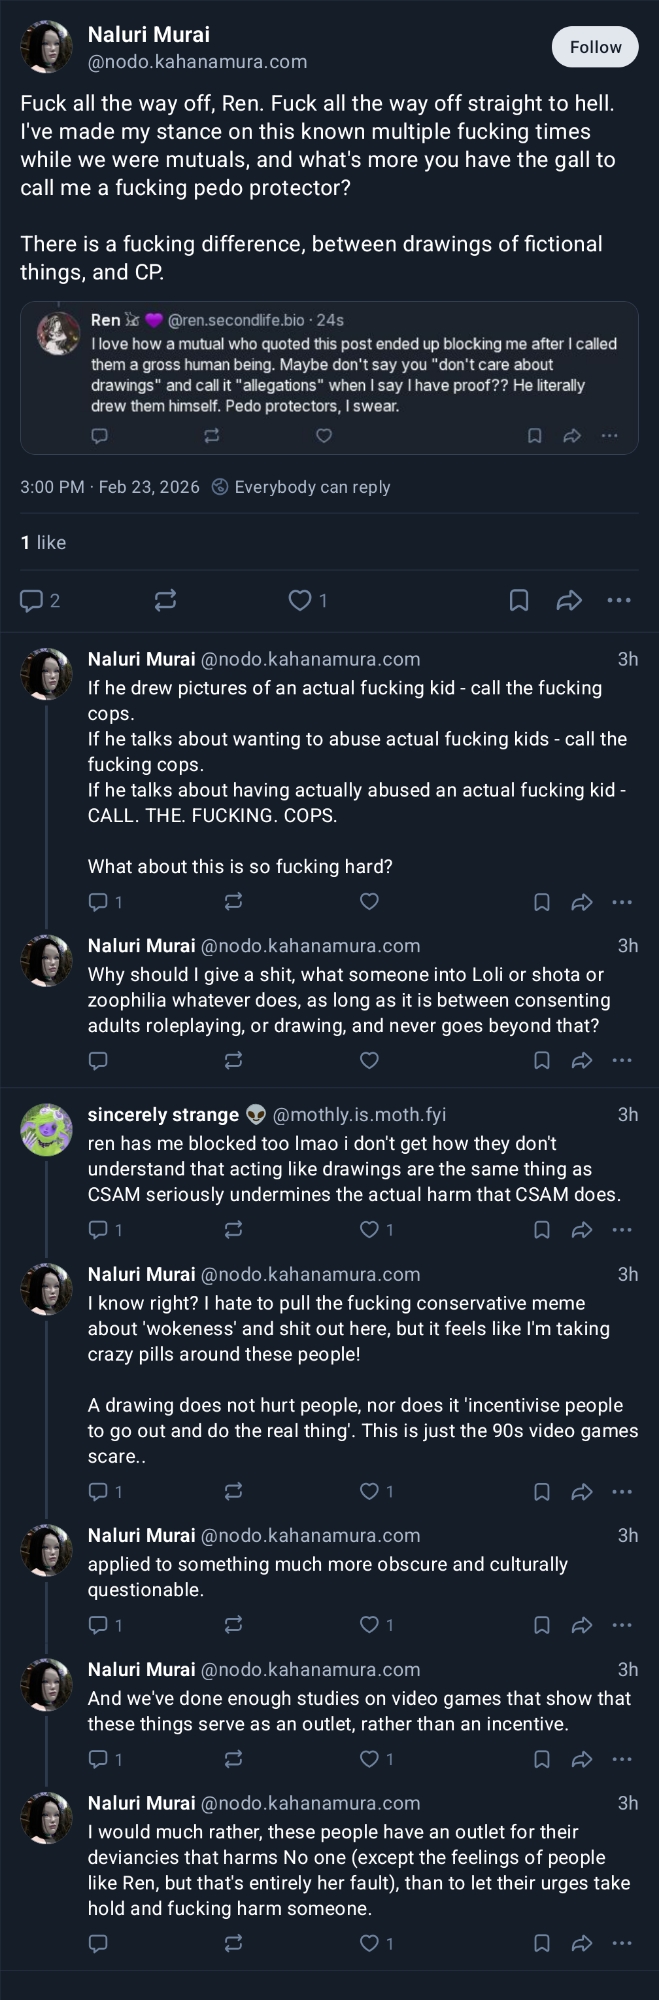Like the main post with 1 like
The width and height of the screenshot is (659, 2000).
[300, 600]
